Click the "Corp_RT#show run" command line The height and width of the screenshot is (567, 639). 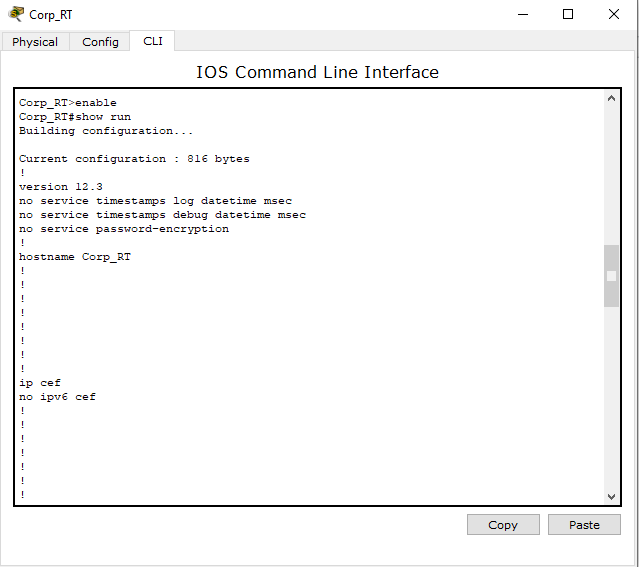tap(75, 117)
